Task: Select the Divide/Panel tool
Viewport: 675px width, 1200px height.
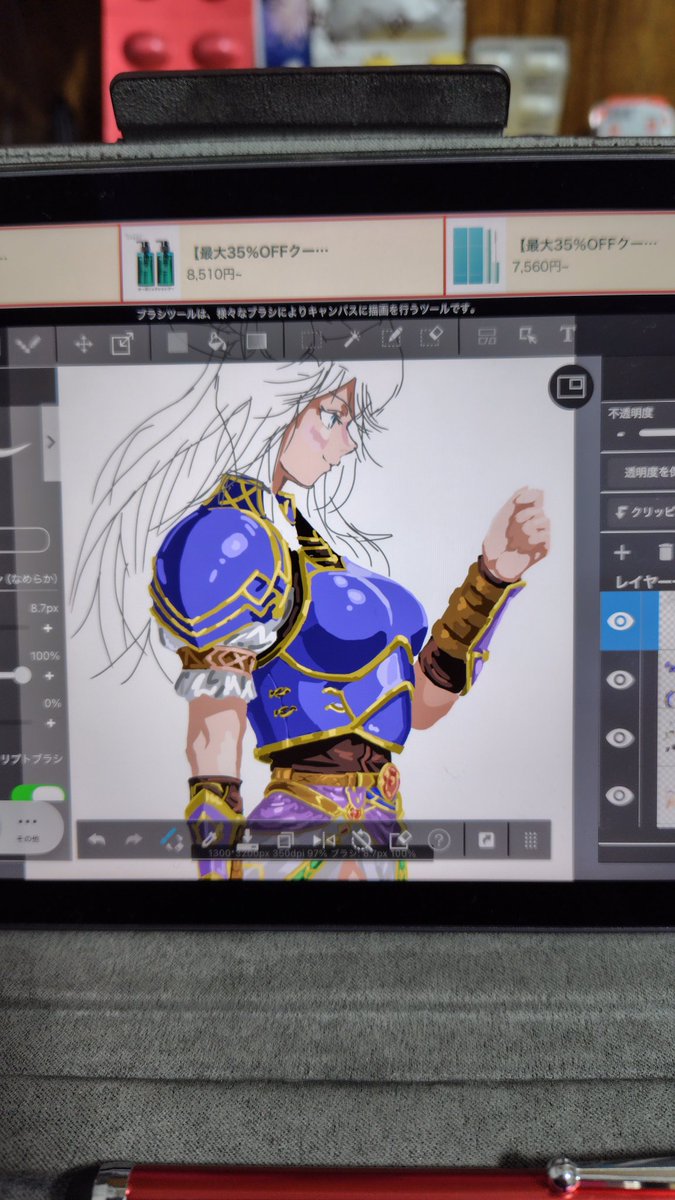Action: pos(487,336)
